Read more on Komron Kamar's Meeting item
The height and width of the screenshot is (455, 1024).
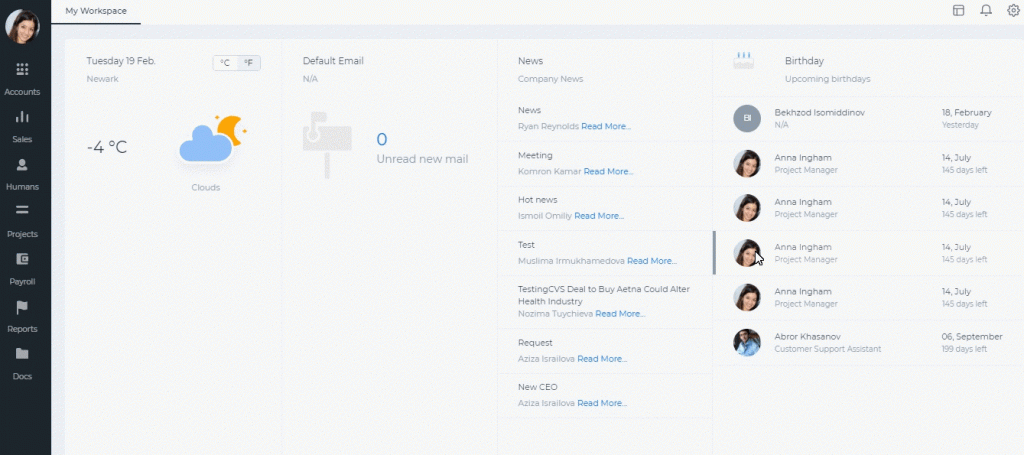click(608, 172)
